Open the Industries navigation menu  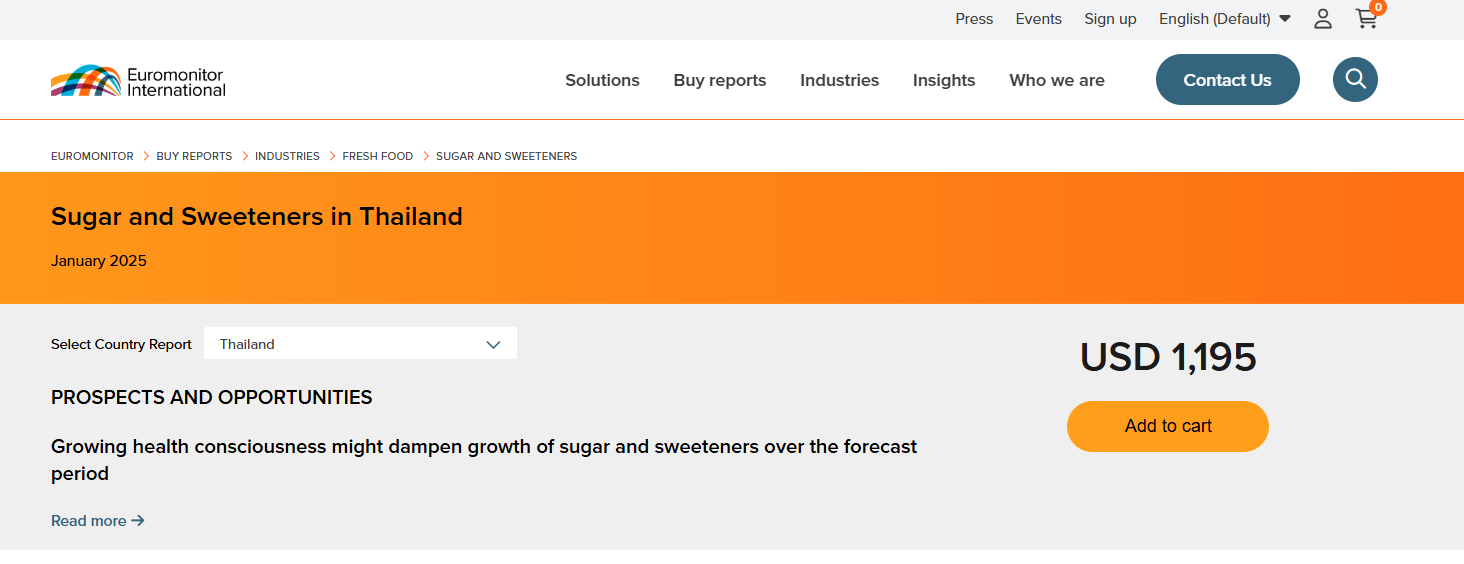[x=839, y=81]
